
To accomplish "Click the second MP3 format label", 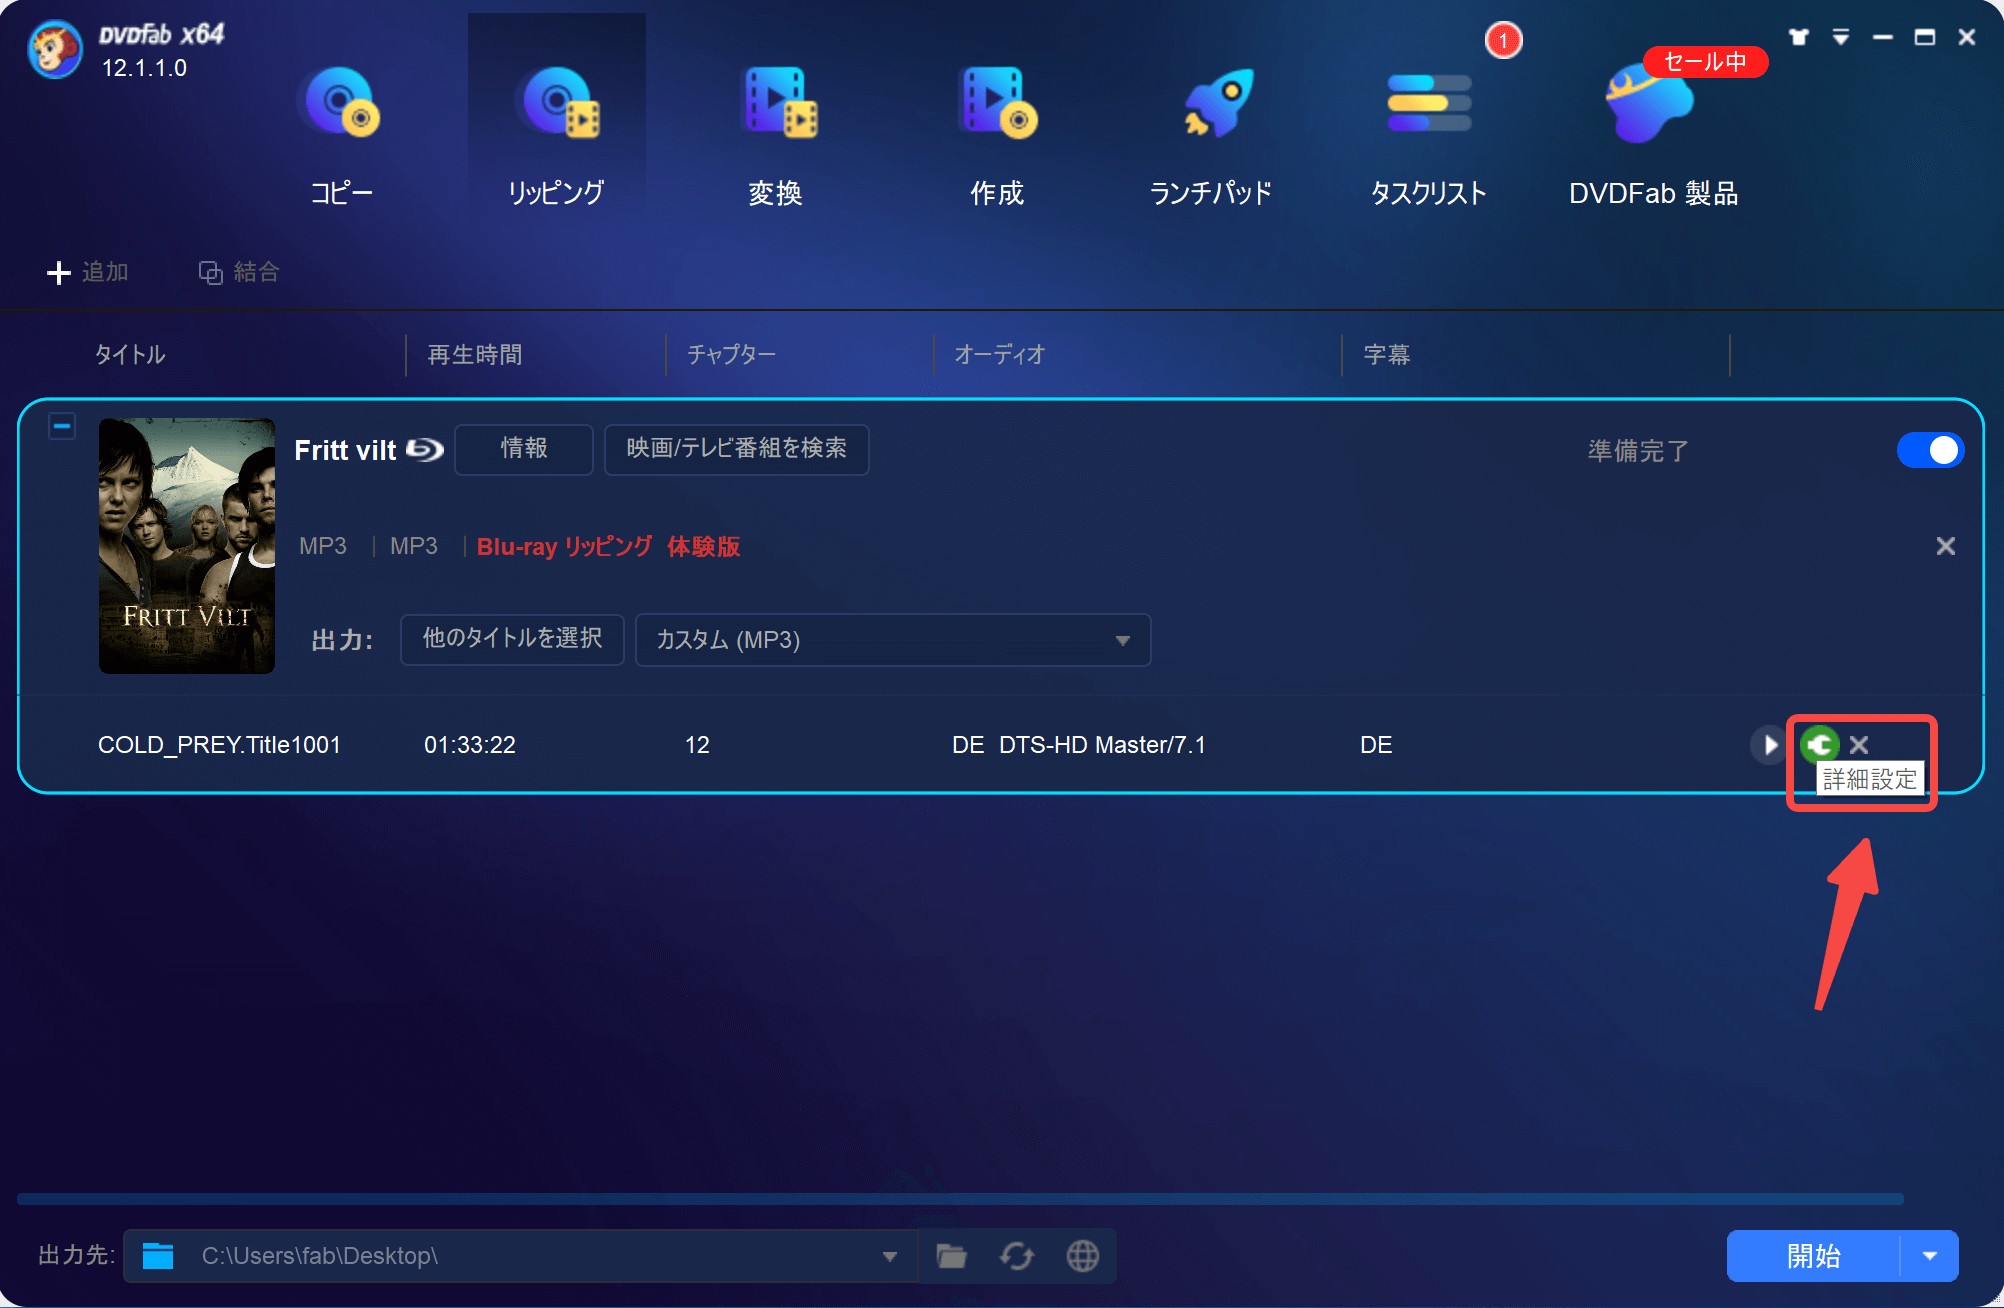I will point(414,546).
